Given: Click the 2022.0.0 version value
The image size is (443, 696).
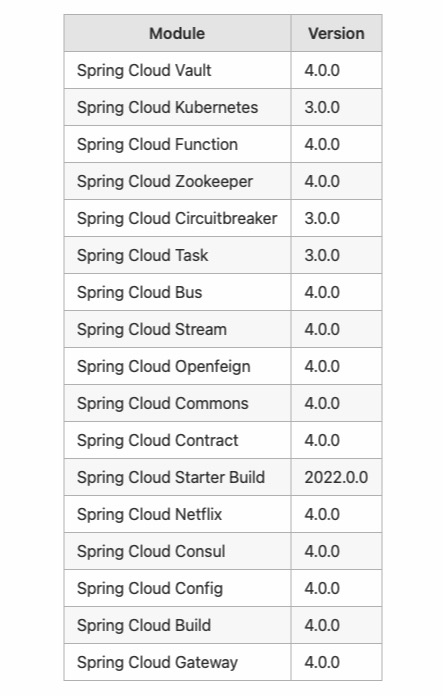Looking at the screenshot, I should [x=336, y=477].
